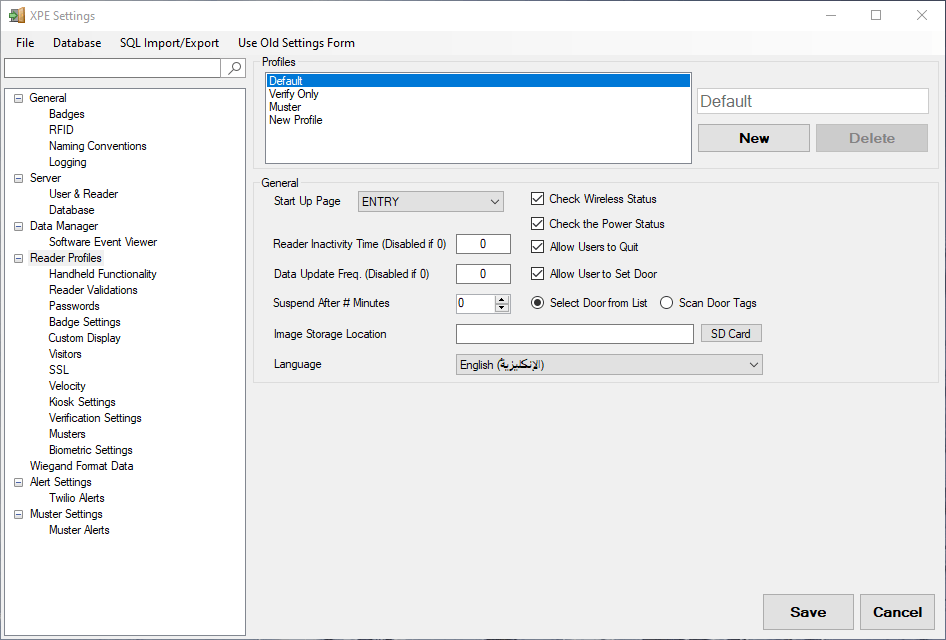Click the SD Card button

coord(731,334)
